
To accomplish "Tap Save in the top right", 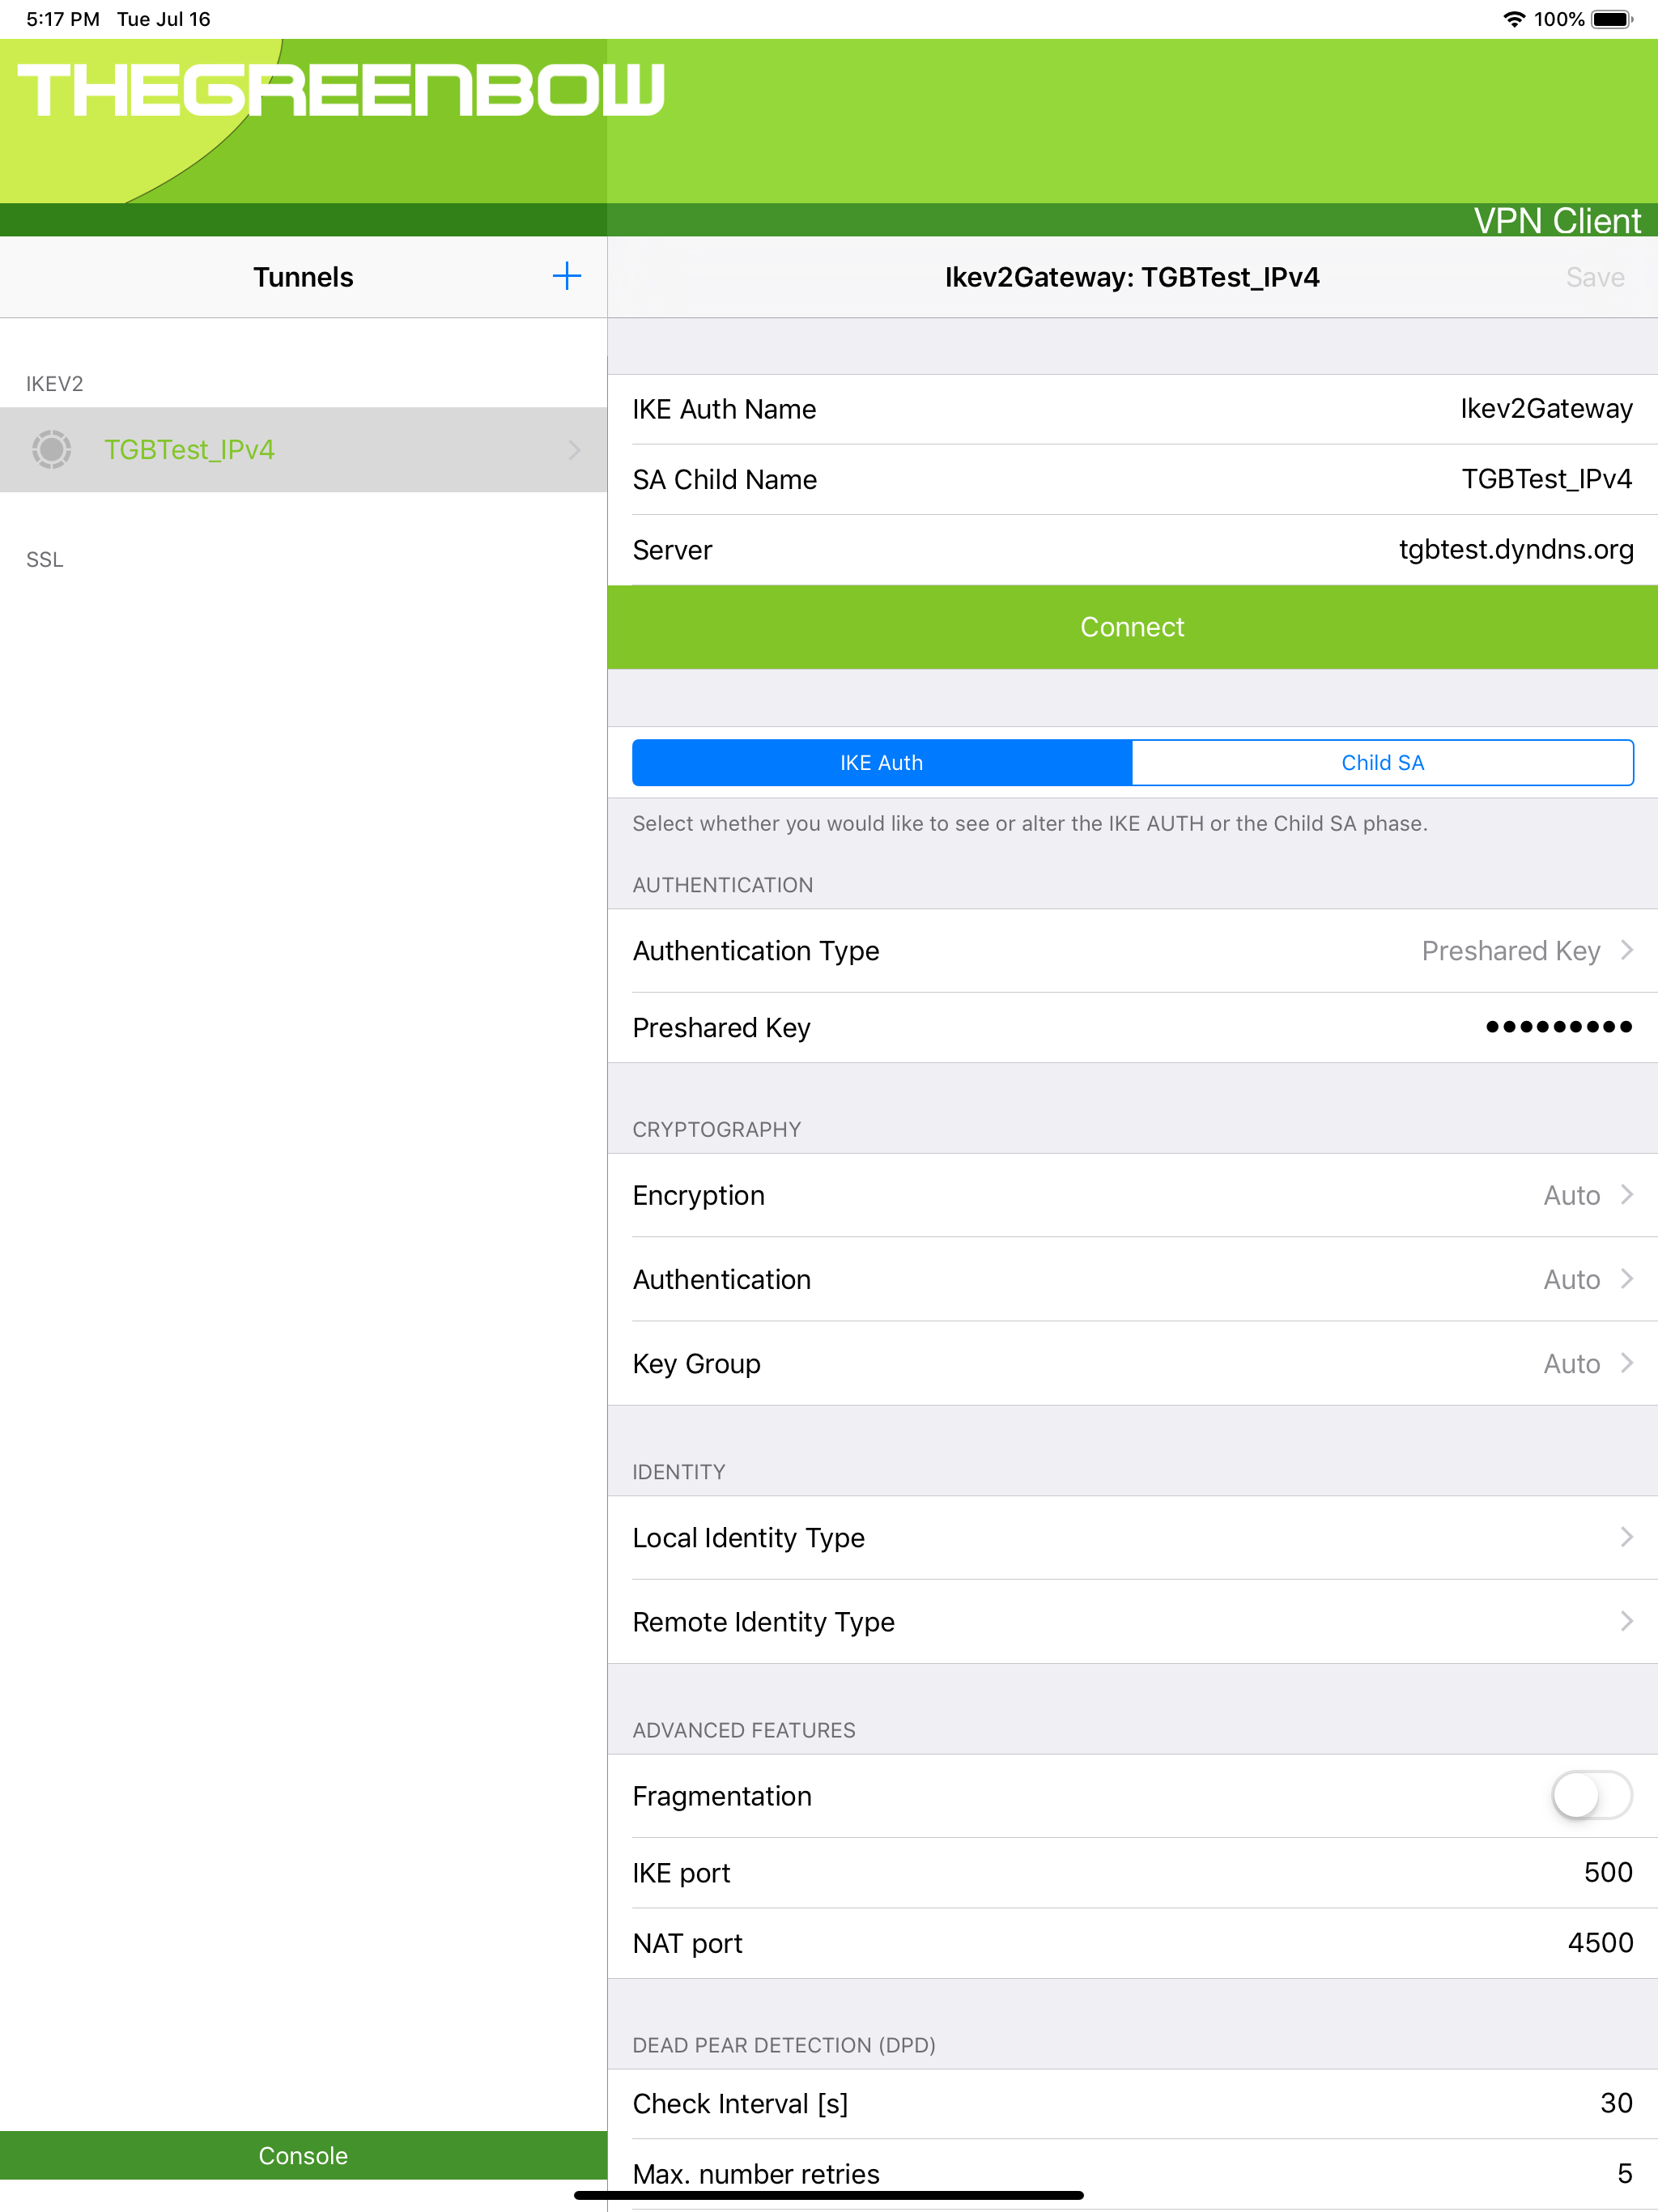I will [x=1595, y=277].
